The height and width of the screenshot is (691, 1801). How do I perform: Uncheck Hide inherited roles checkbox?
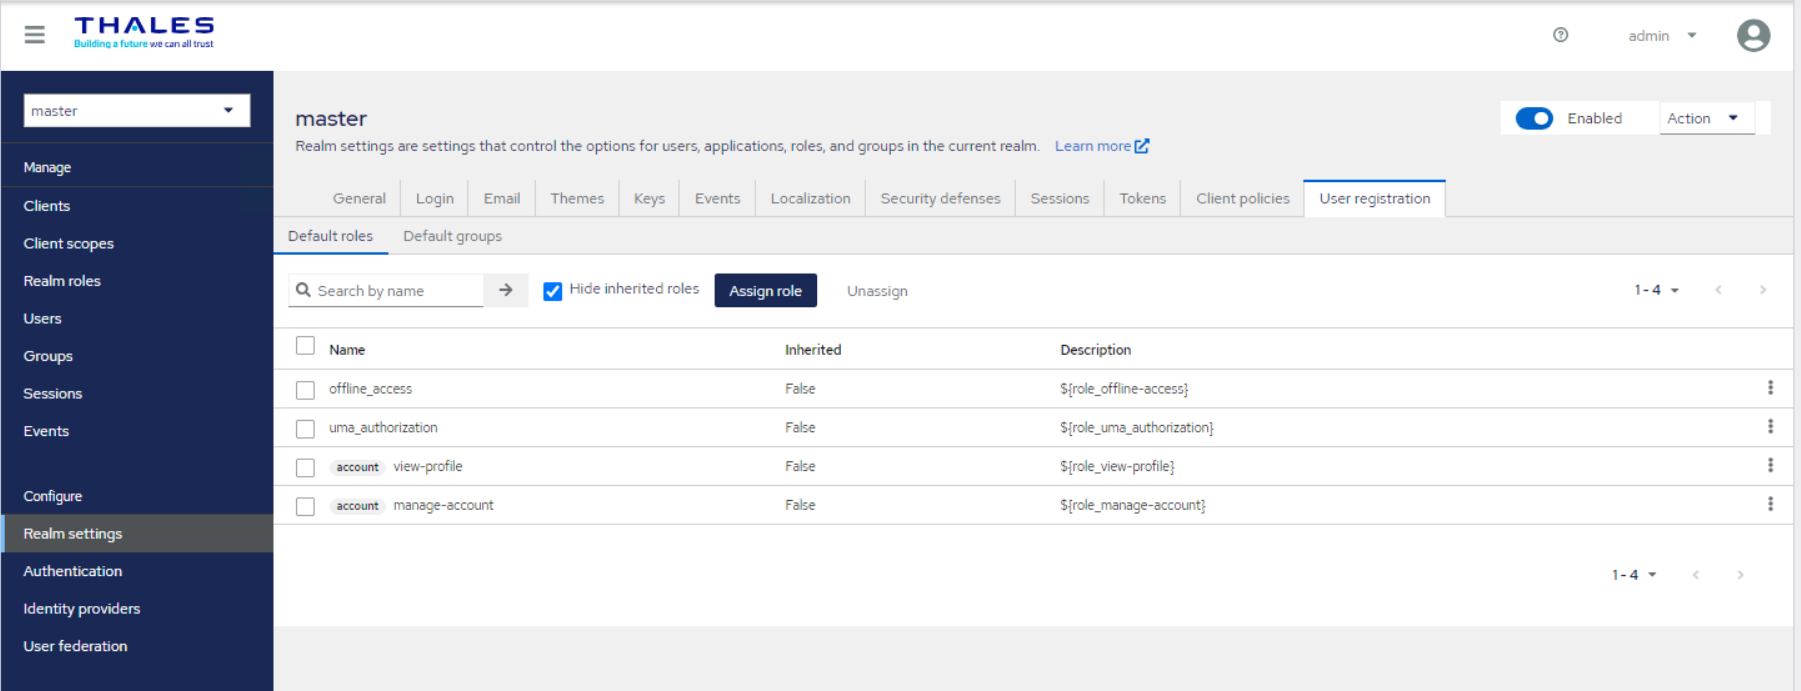point(552,291)
